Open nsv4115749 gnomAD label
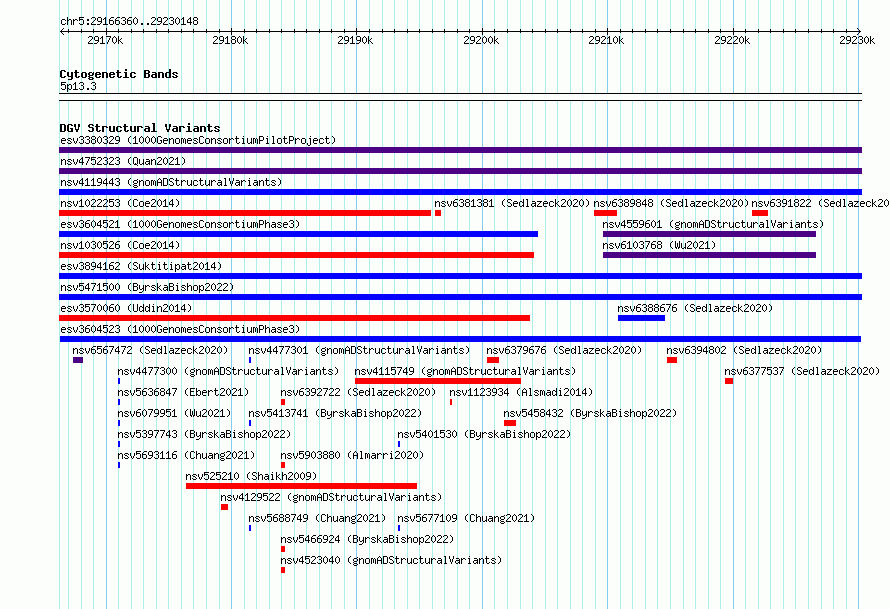Image resolution: width=890 pixels, height=609 pixels. 465,371
